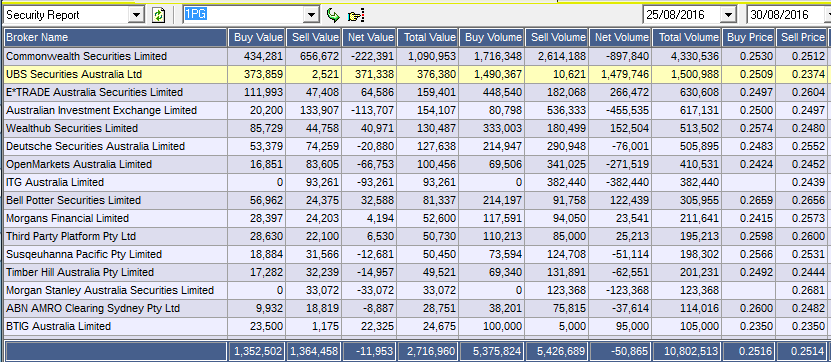
Task: Click Wealthhub total value 130,487
Action: pyautogui.click(x=436, y=128)
